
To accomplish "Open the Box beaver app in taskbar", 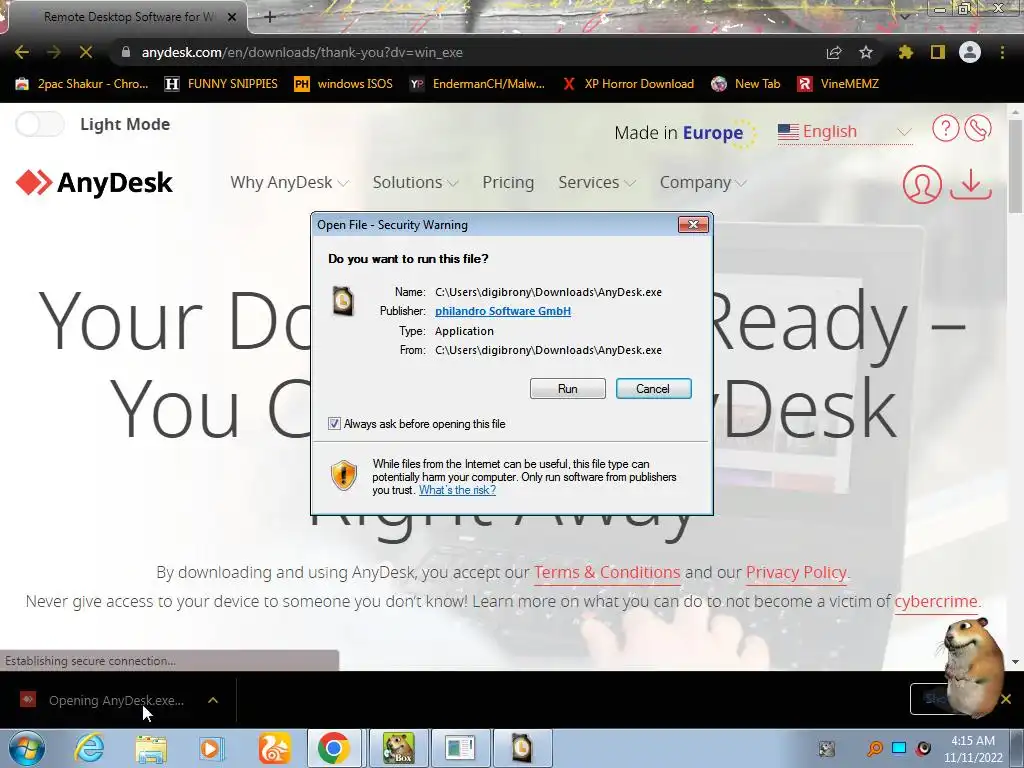I will (x=398, y=748).
